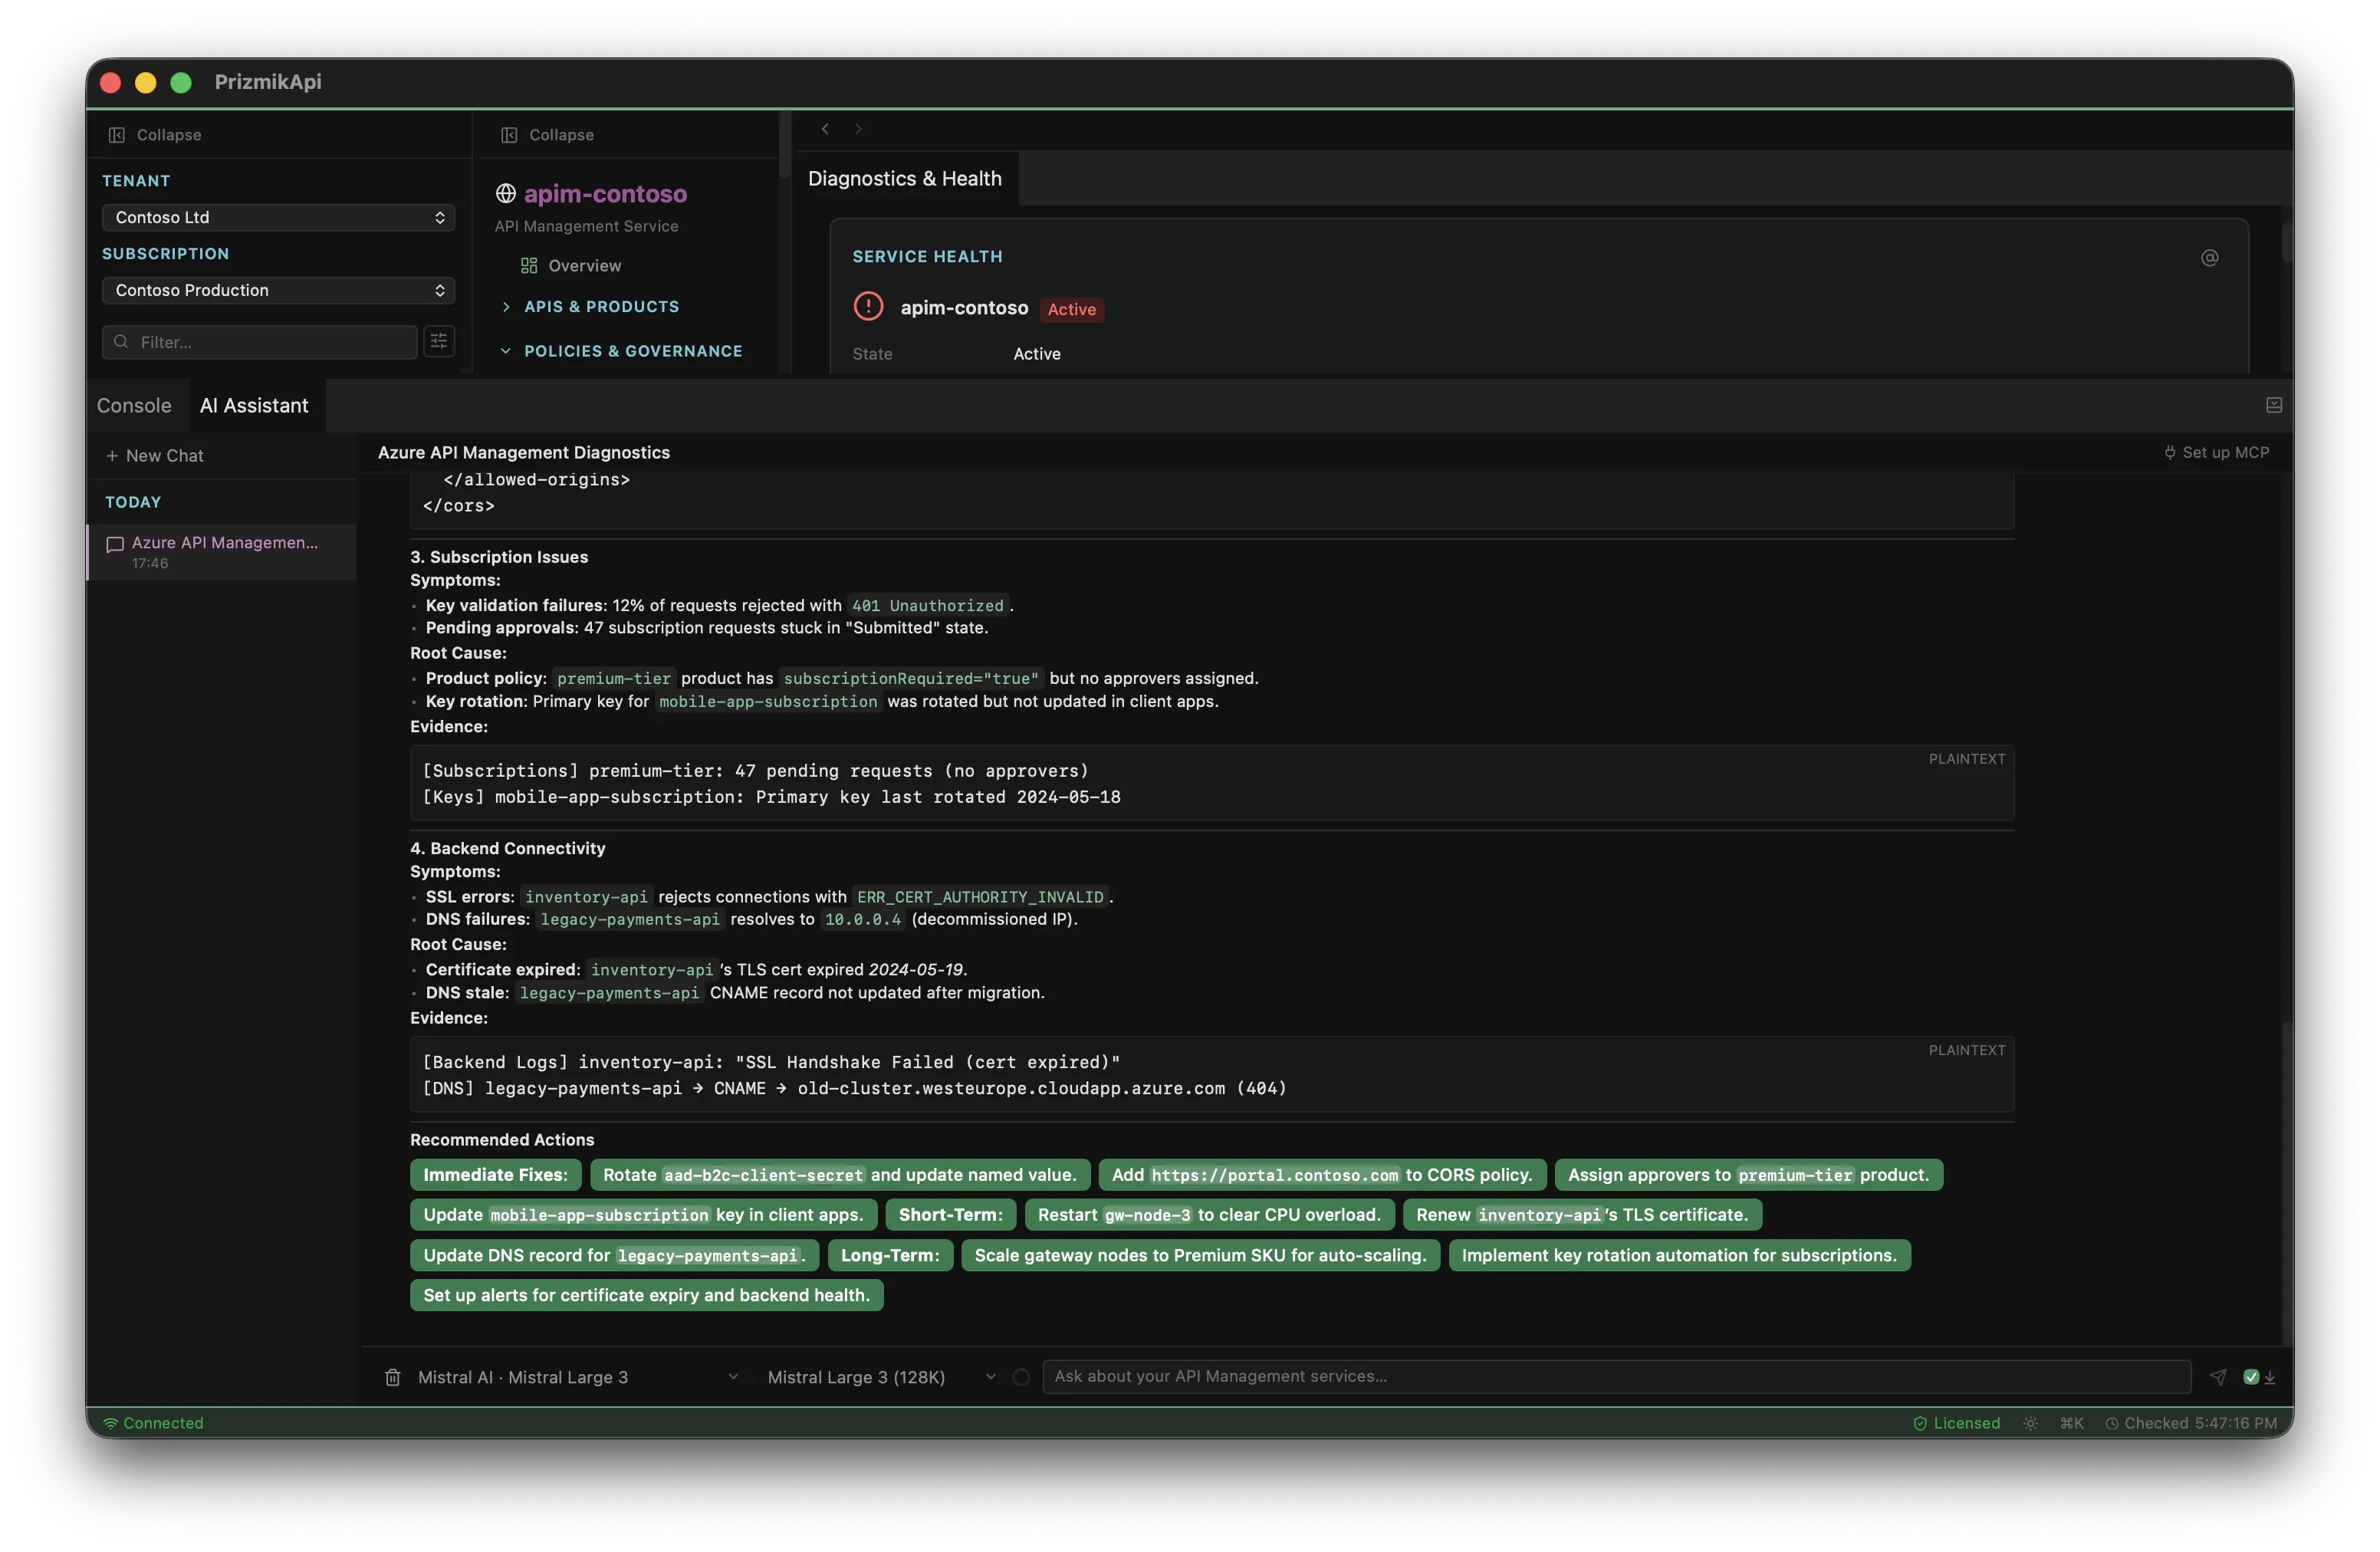Open the Contoso Production subscription dropdown
The height and width of the screenshot is (1552, 2380).
coord(278,290)
